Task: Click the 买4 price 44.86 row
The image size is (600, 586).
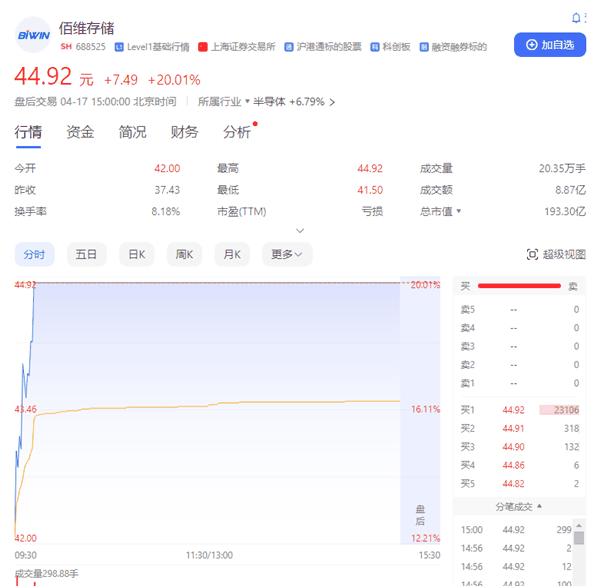Action: 519,465
